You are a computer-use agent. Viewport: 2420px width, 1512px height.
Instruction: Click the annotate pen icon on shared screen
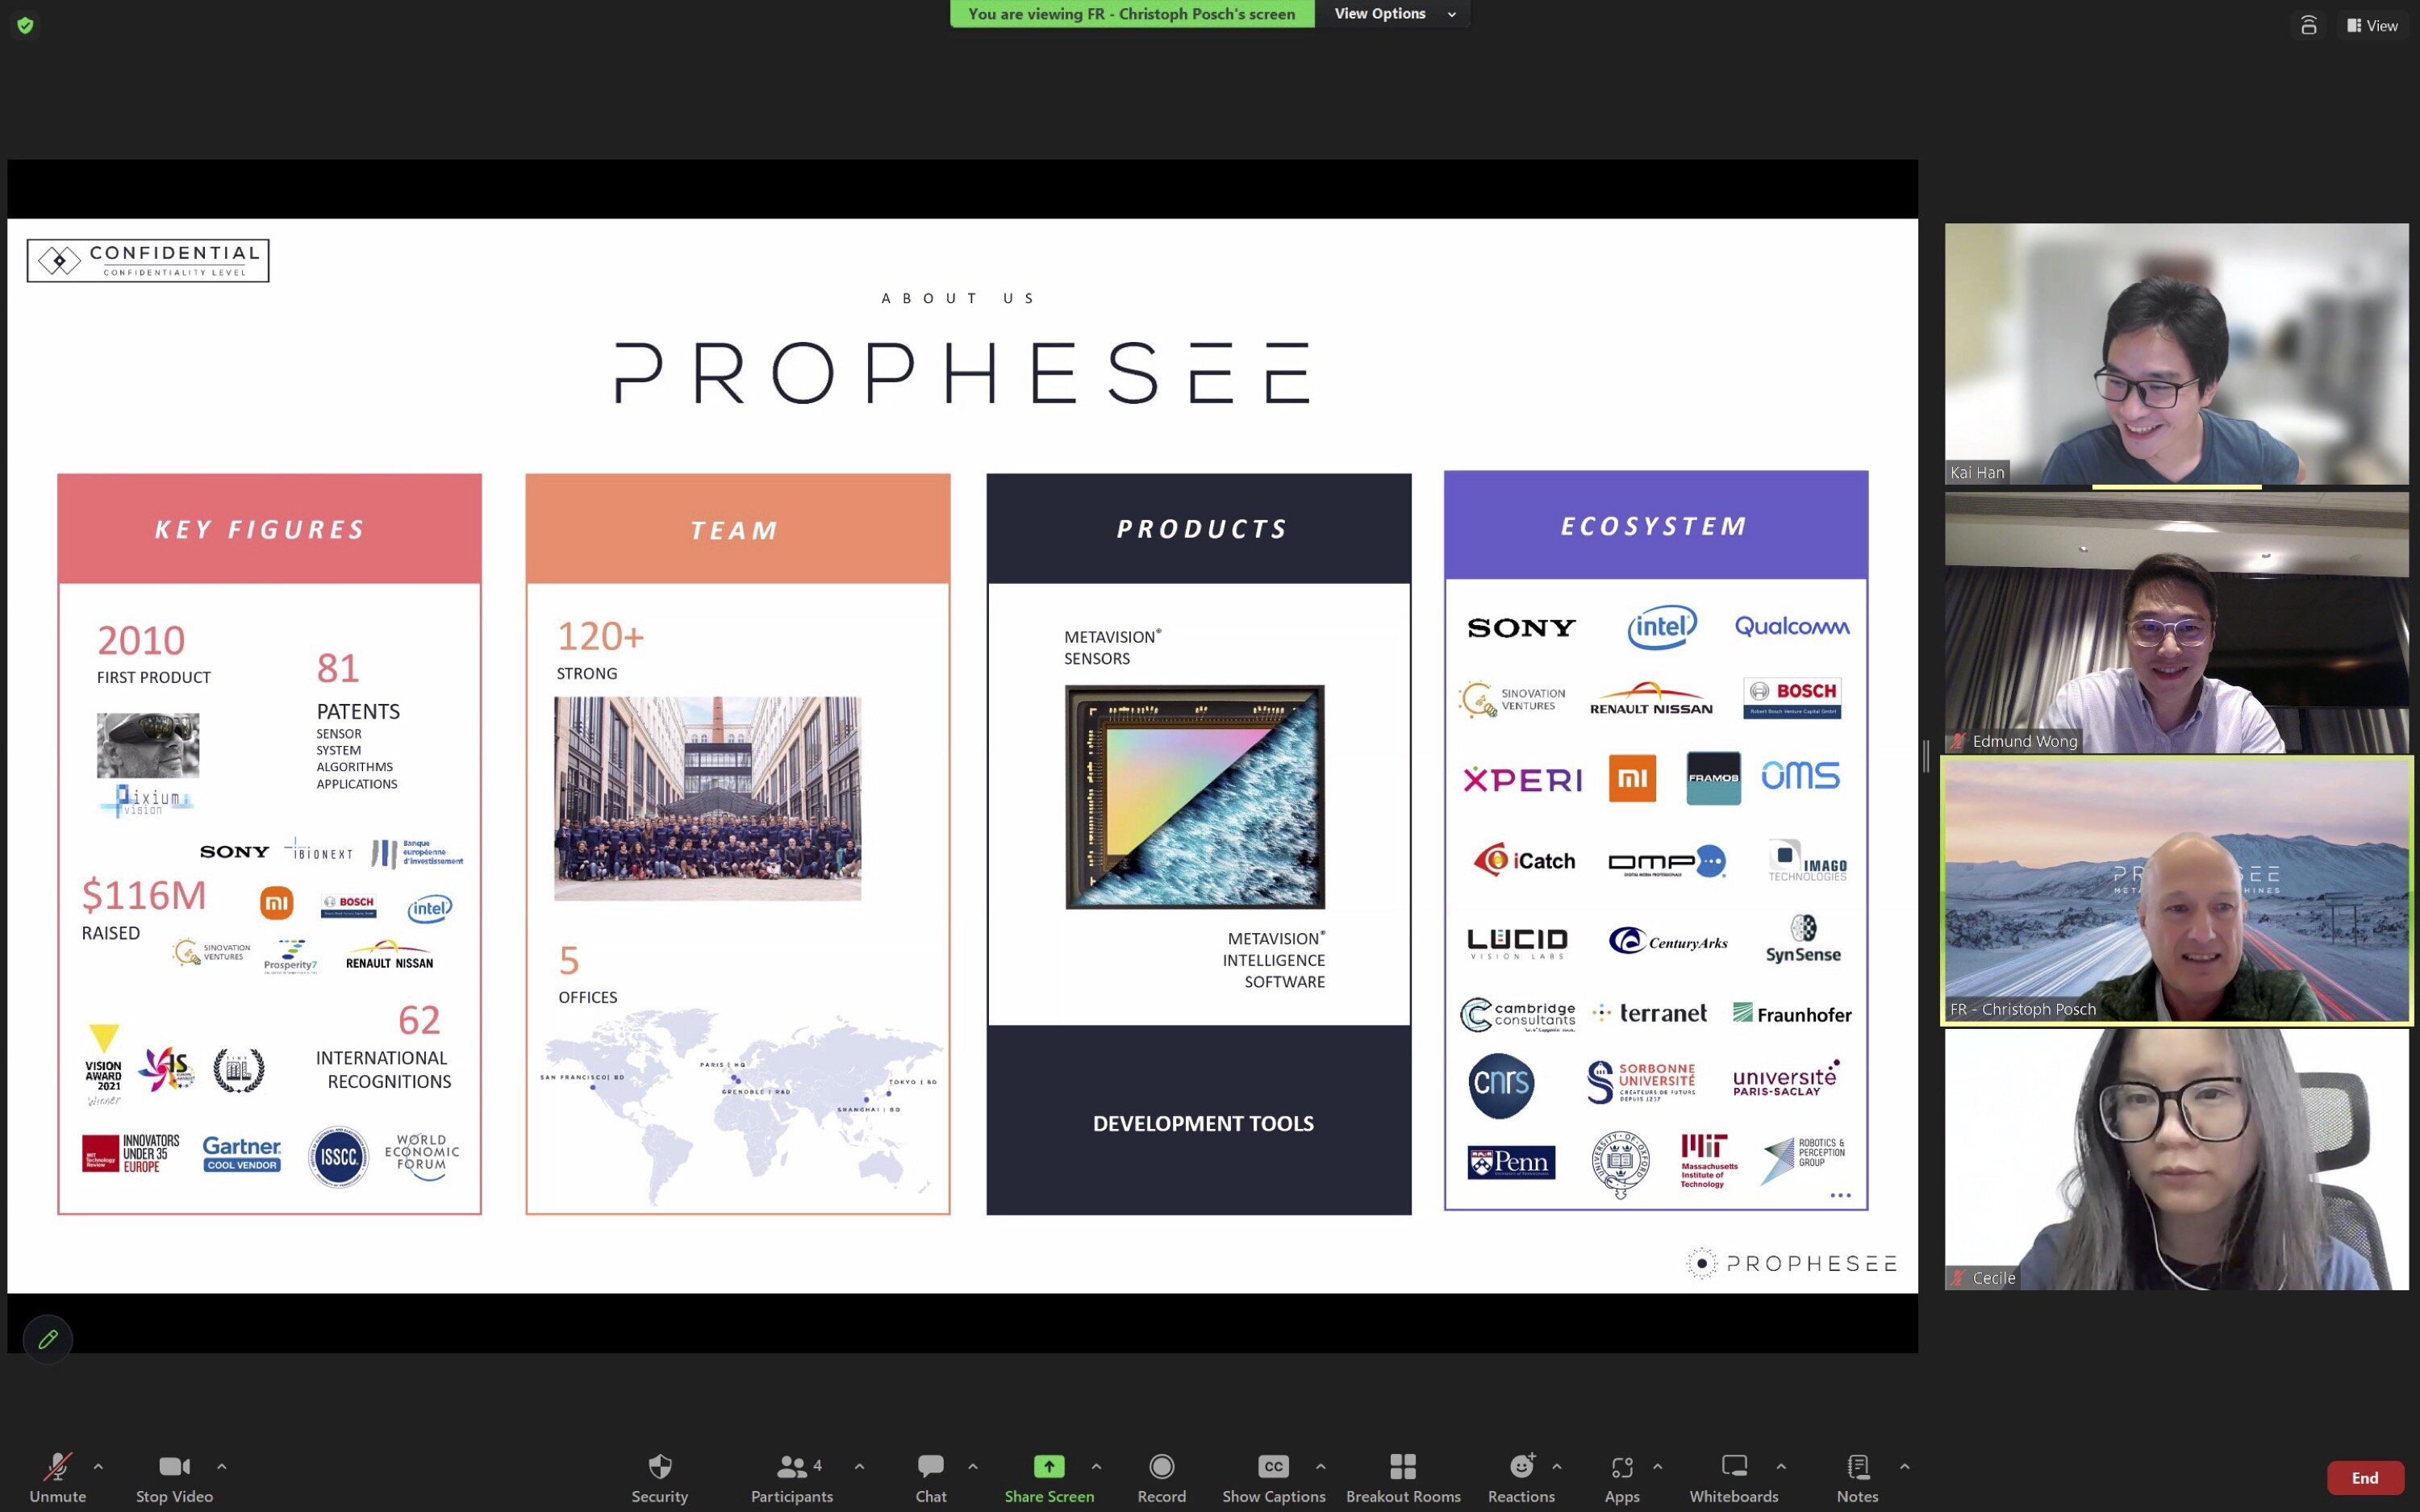pos(47,1338)
